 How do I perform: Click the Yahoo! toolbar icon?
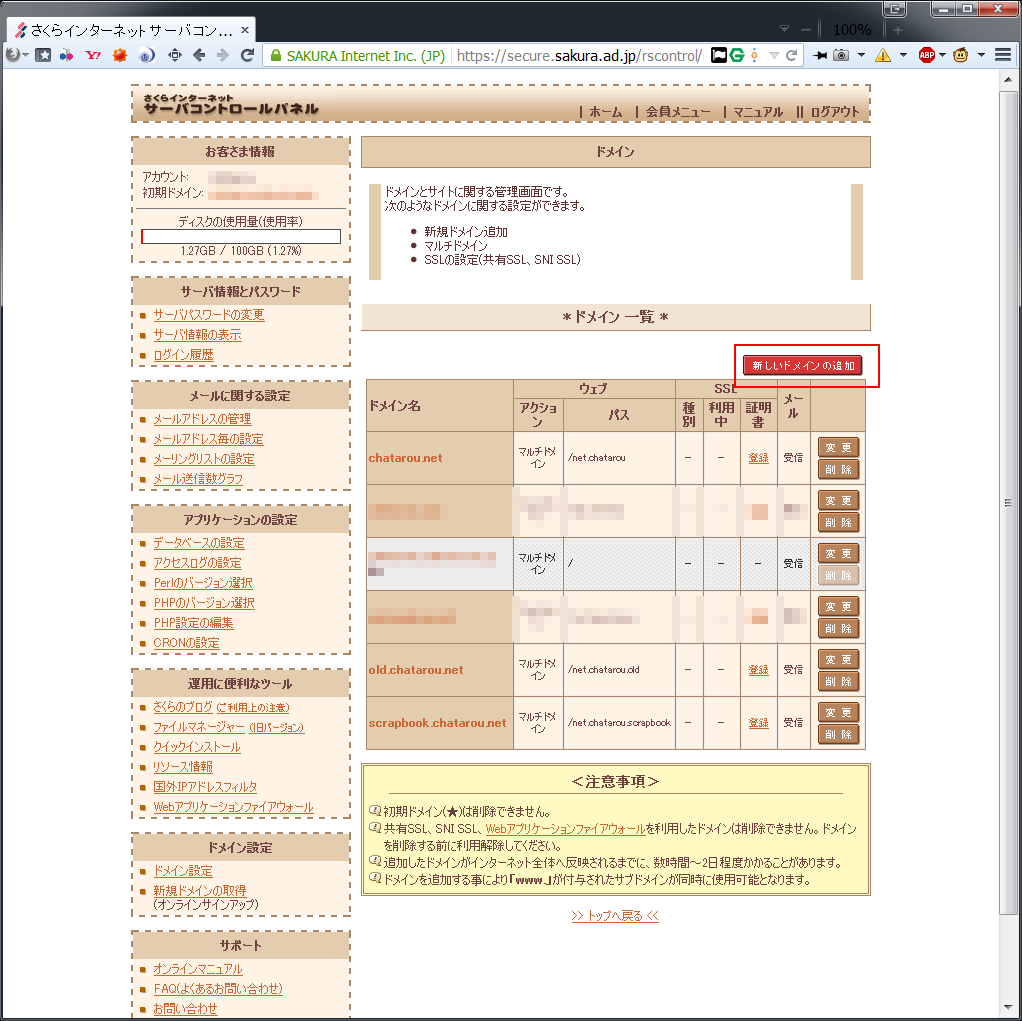pos(93,55)
